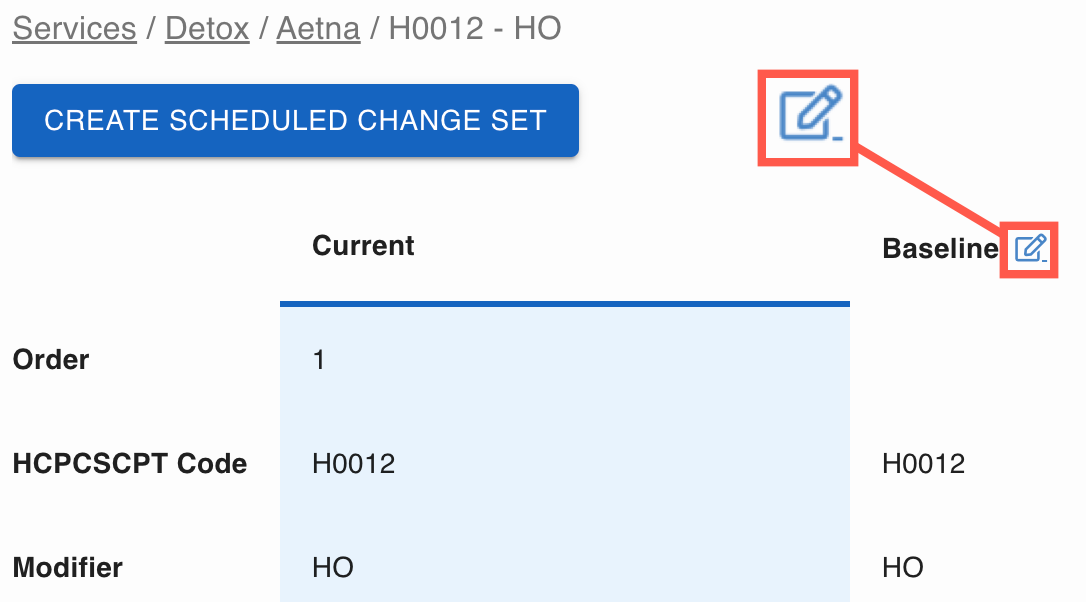Select H0012 in the Baseline column

[x=923, y=464]
